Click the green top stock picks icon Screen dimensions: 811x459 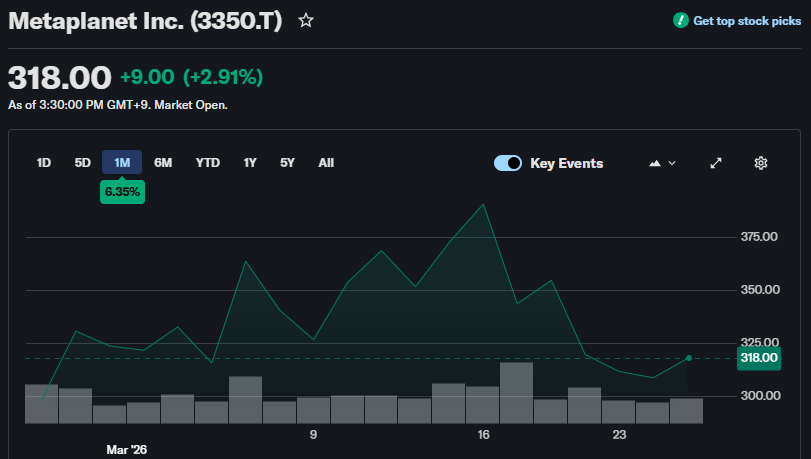click(x=681, y=20)
